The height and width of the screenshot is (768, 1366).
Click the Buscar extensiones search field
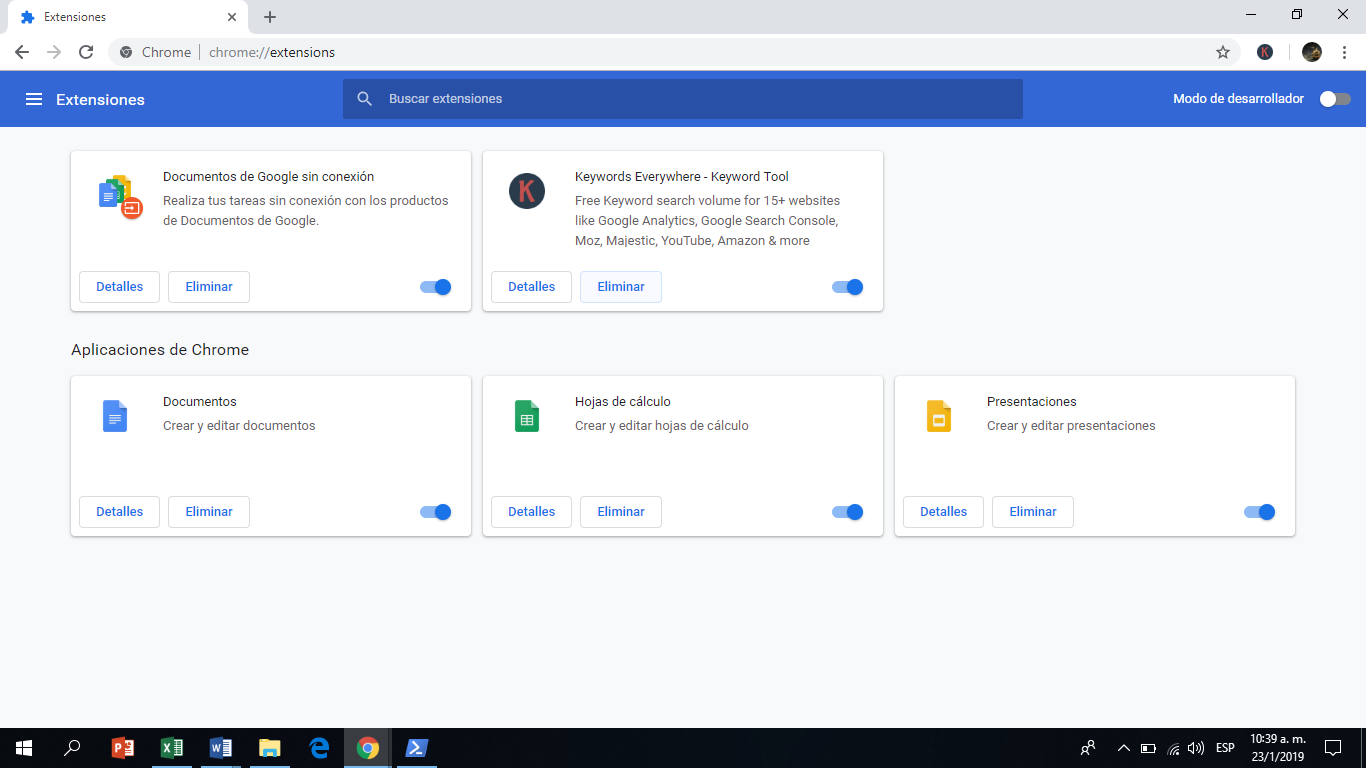click(683, 99)
